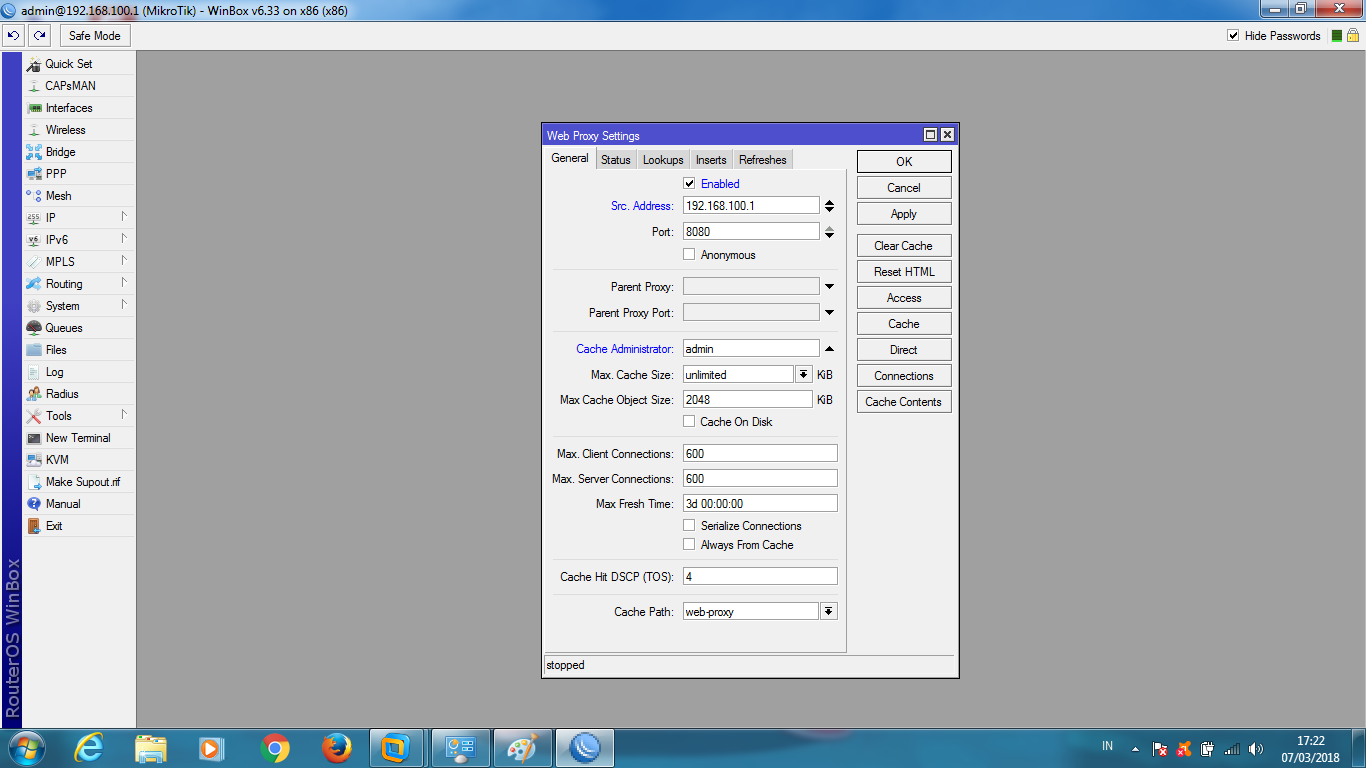Check Serialize Connections

click(689, 526)
